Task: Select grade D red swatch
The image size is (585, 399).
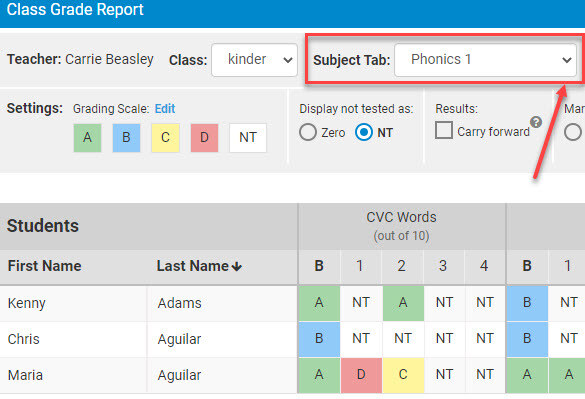Action: (x=204, y=138)
